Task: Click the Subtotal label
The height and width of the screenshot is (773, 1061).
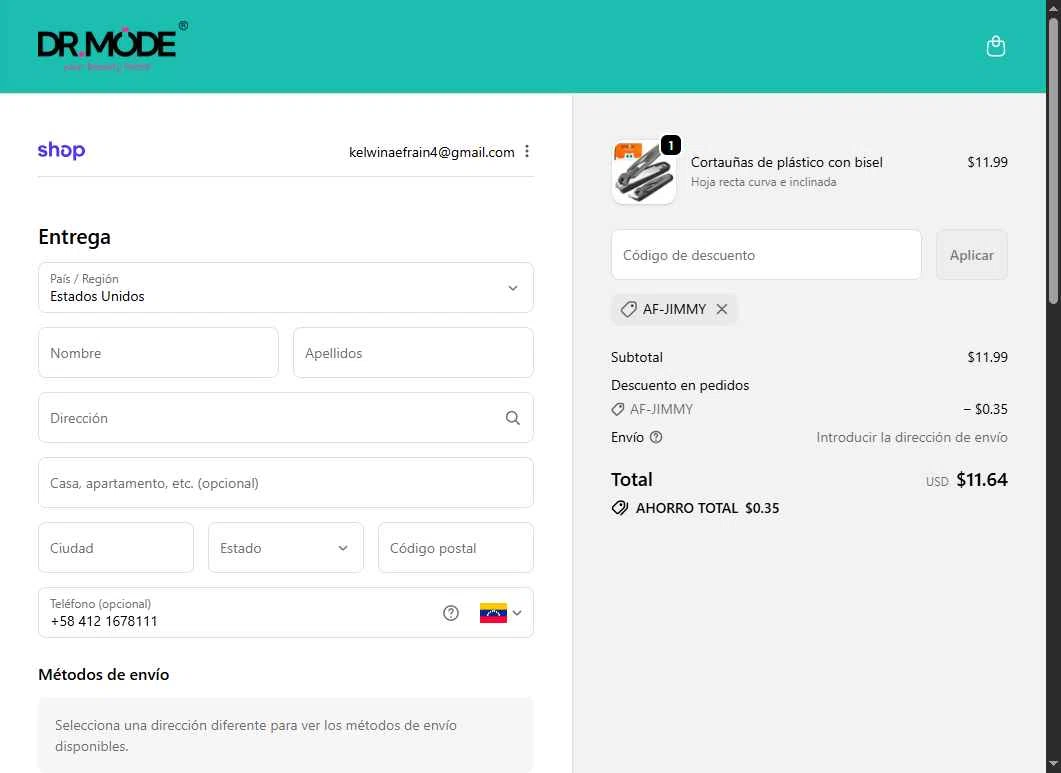Action: pyautogui.click(x=637, y=357)
